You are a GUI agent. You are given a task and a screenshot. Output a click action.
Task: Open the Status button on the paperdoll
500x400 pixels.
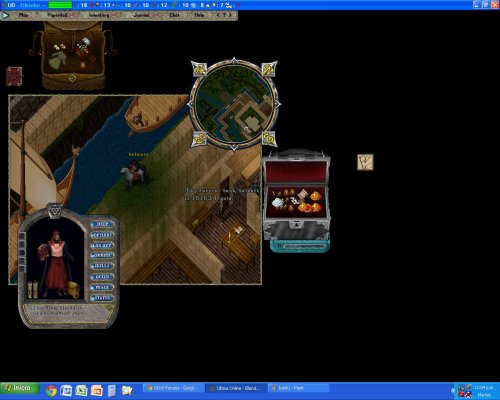tap(102, 298)
